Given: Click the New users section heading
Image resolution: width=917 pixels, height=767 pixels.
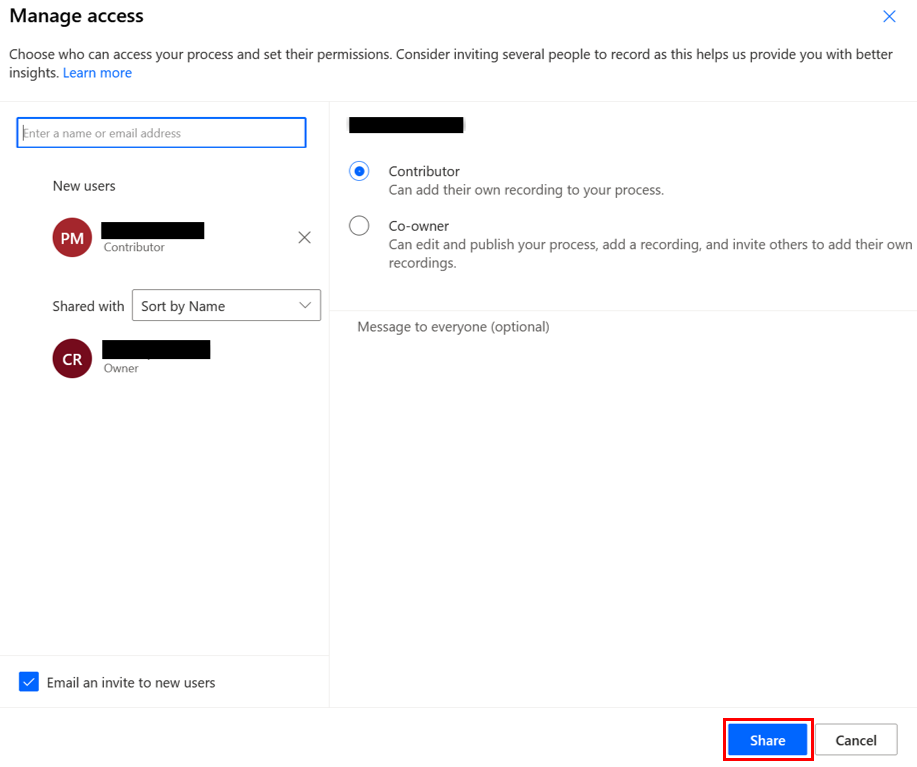Looking at the screenshot, I should pyautogui.click(x=85, y=186).
